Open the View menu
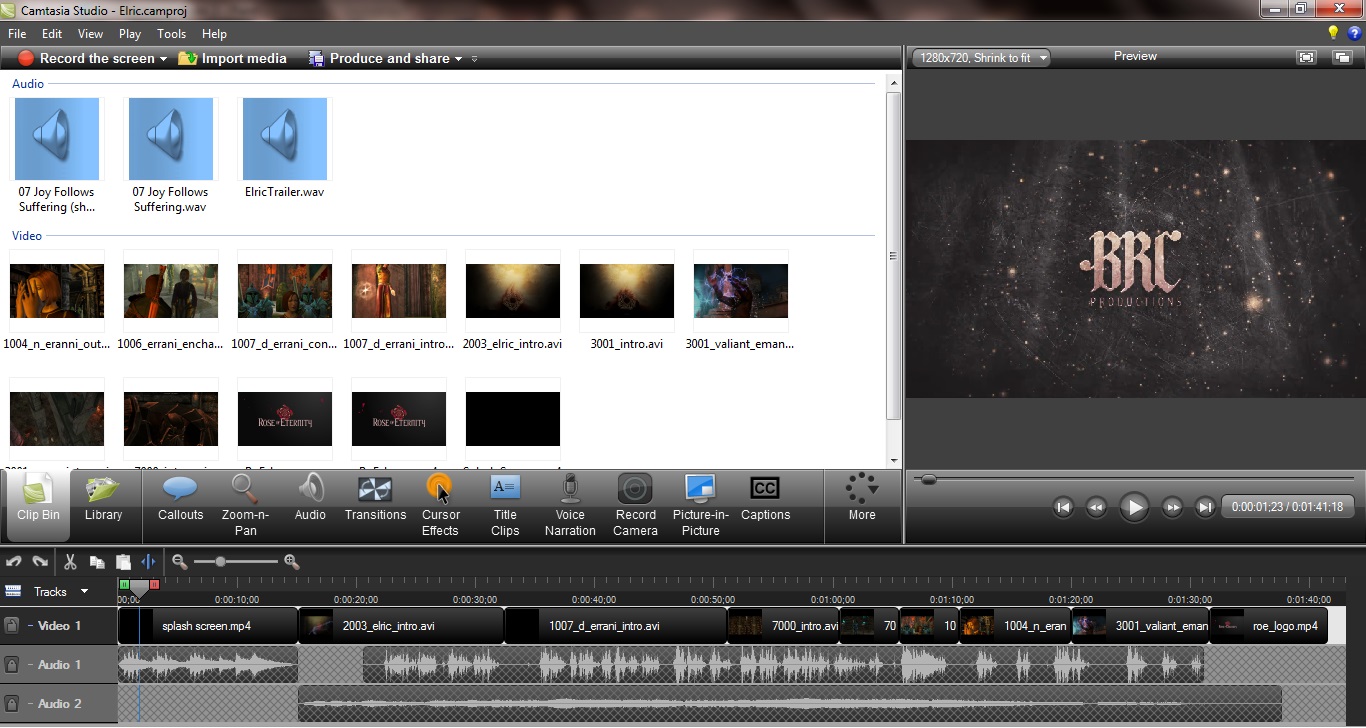 pyautogui.click(x=90, y=33)
